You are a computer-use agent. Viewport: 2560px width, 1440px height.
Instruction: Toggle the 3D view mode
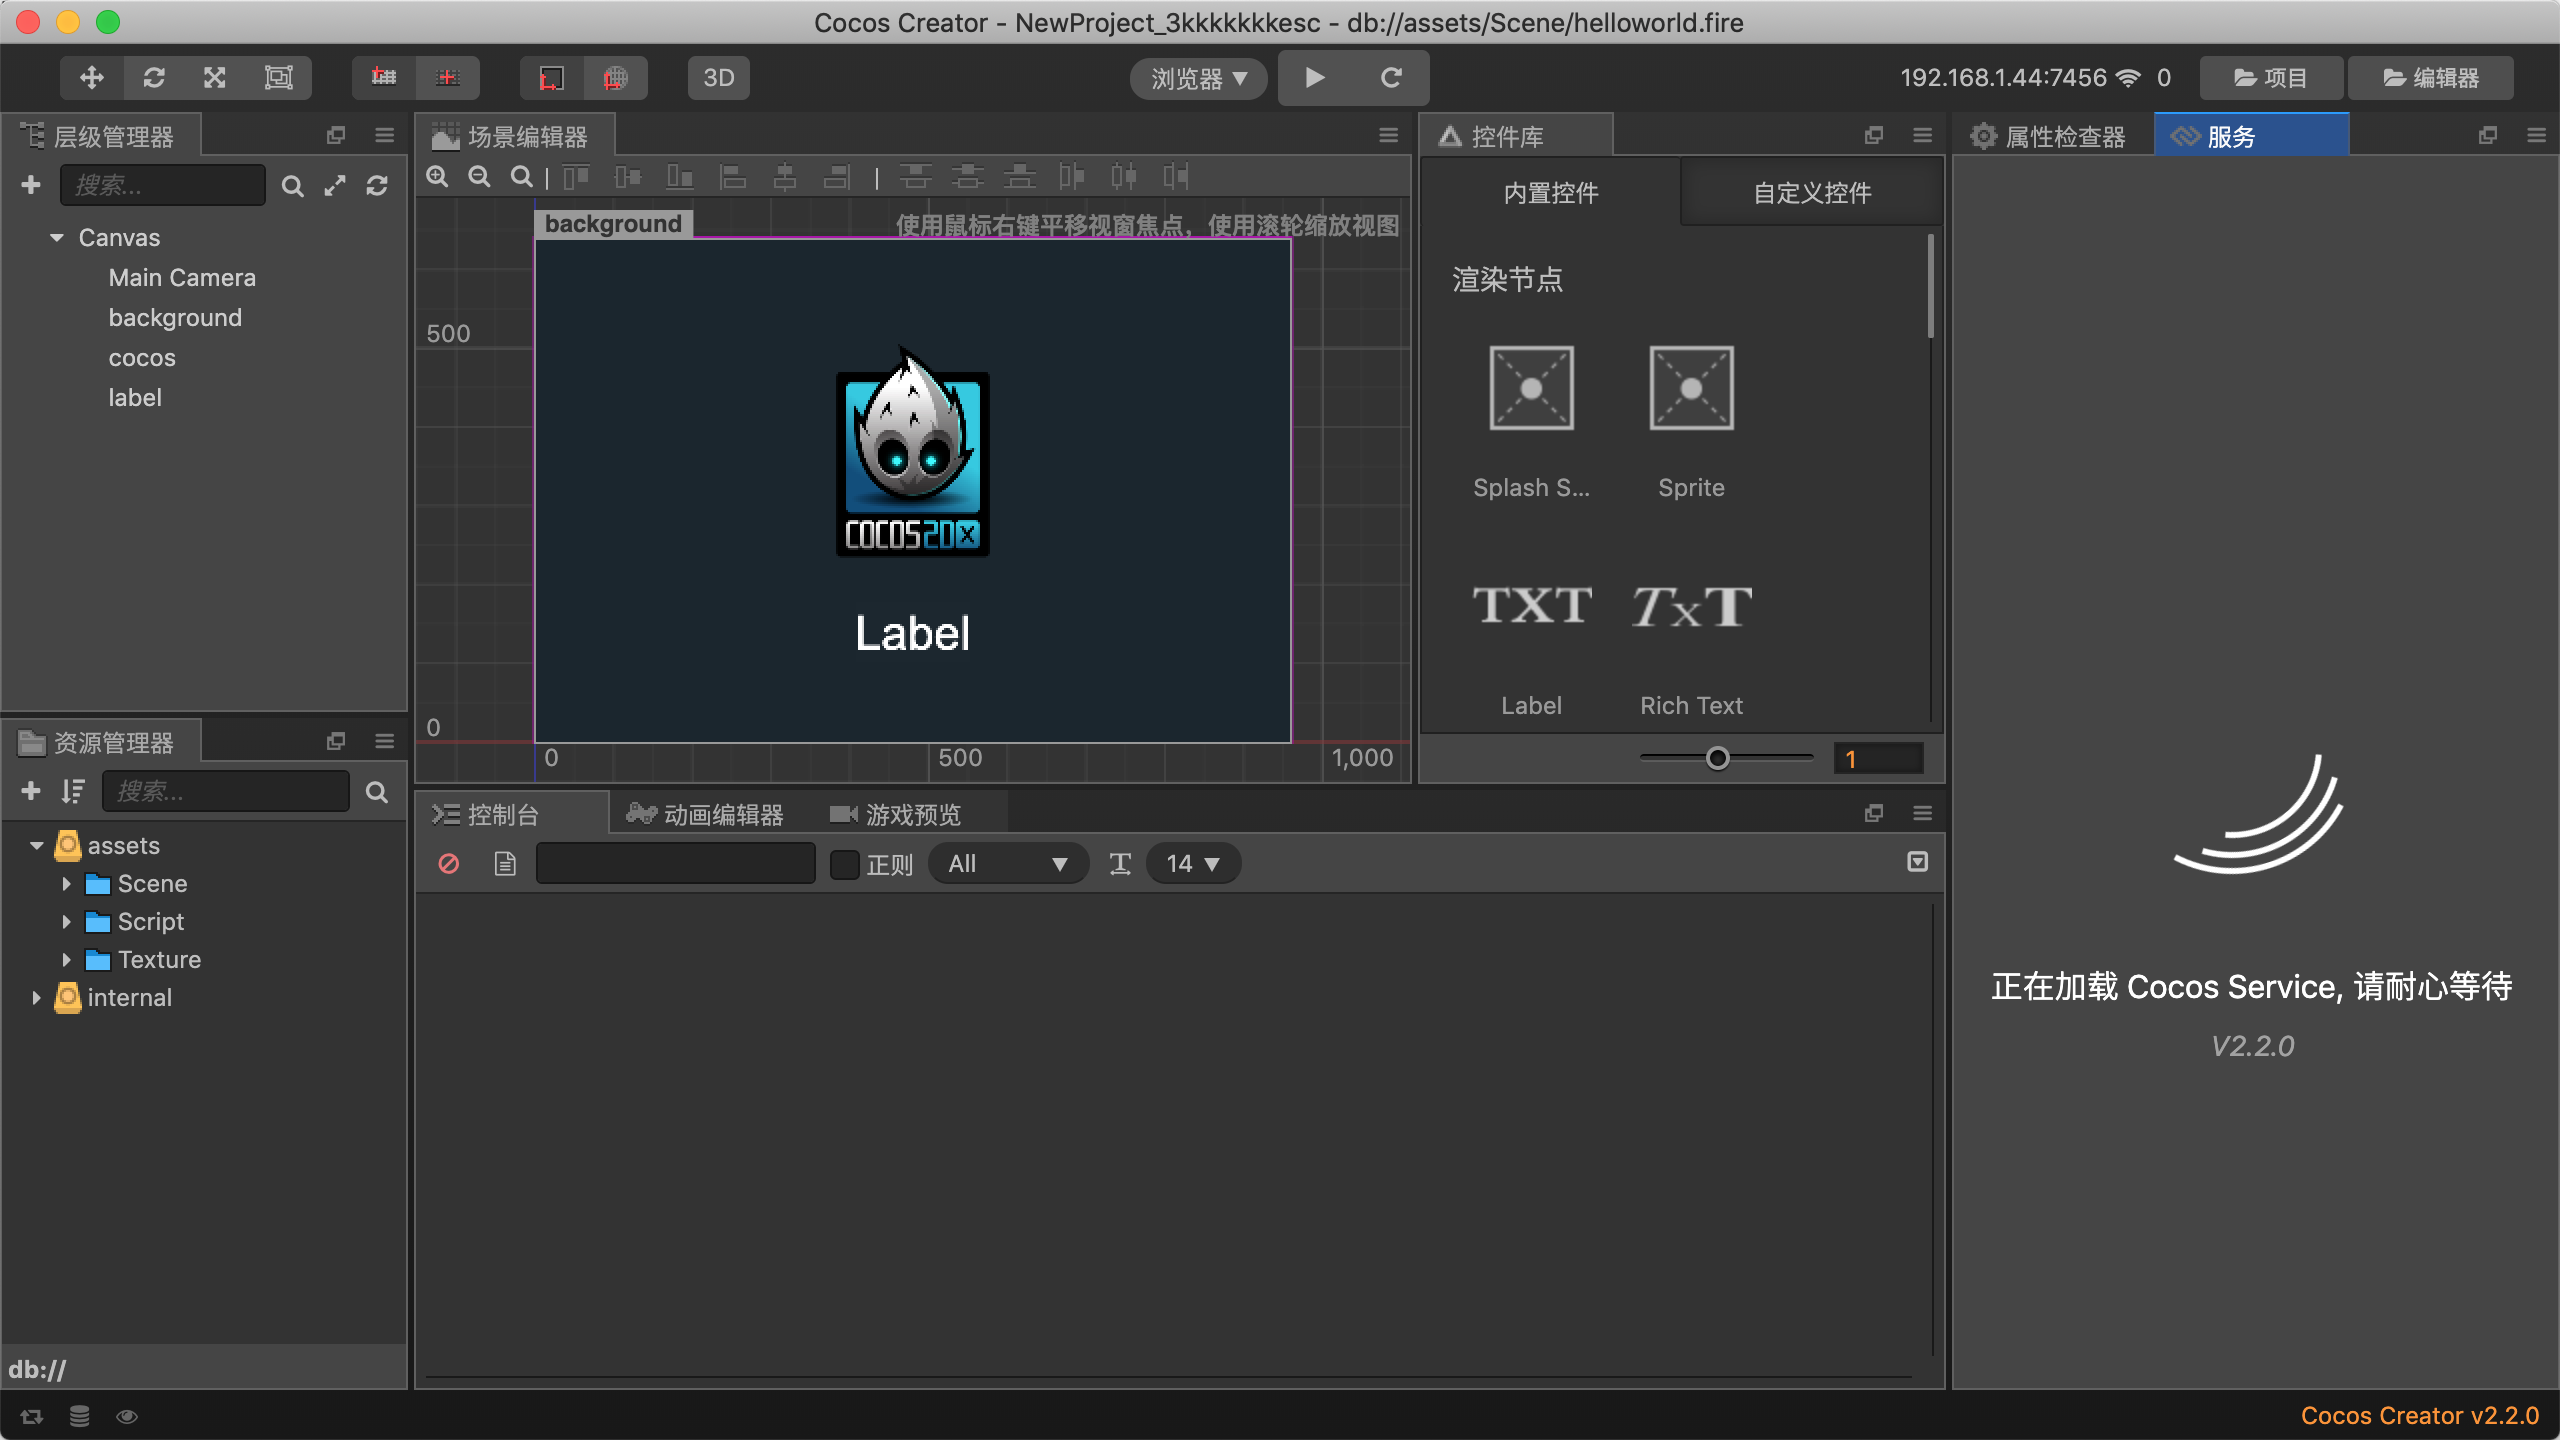(x=718, y=78)
